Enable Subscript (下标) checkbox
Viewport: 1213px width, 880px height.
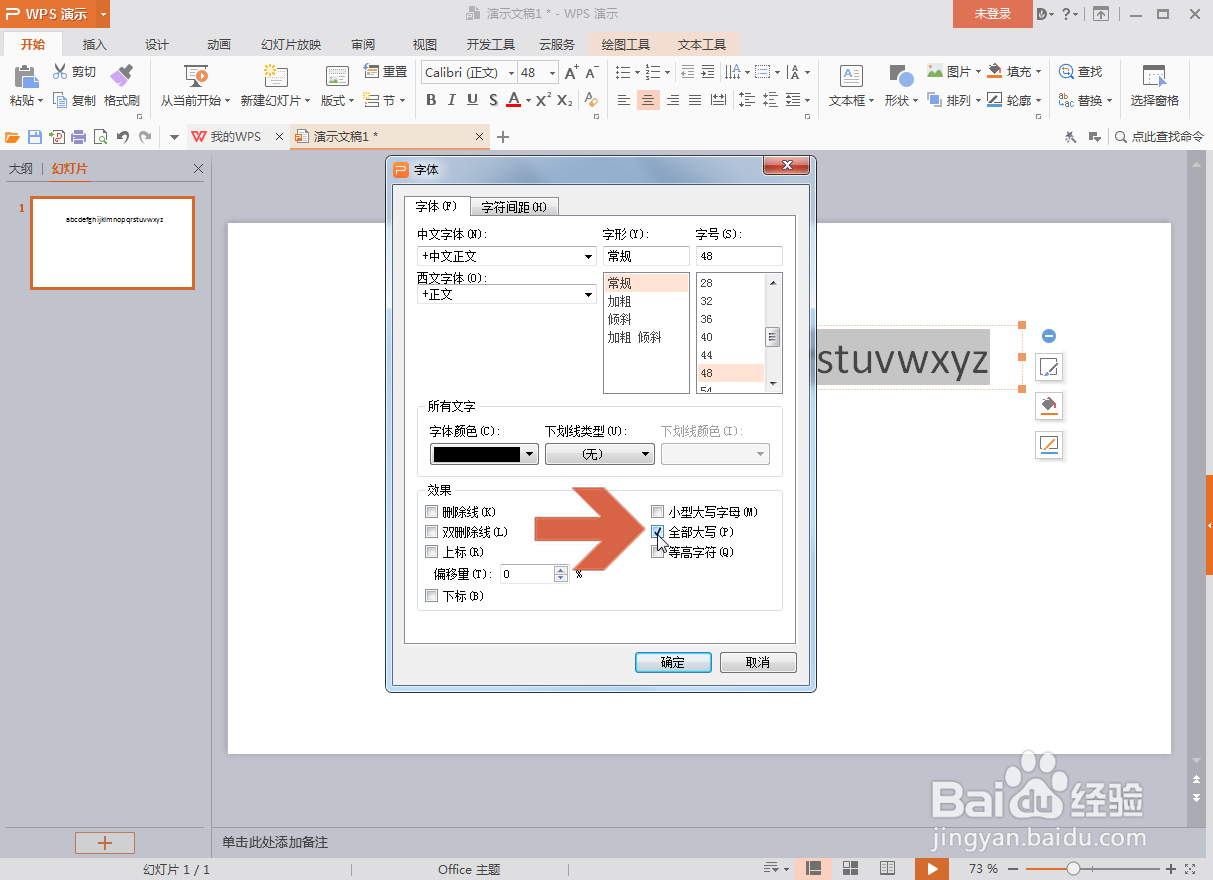coord(432,596)
